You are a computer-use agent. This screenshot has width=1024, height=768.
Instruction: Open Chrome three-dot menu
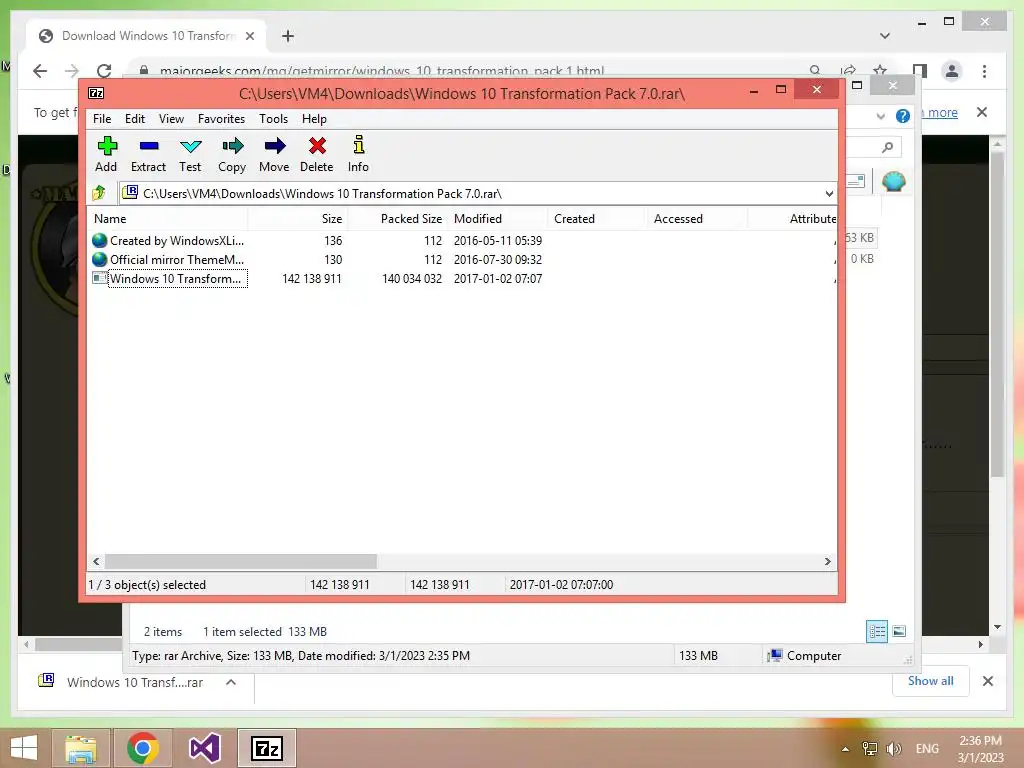tap(984, 71)
